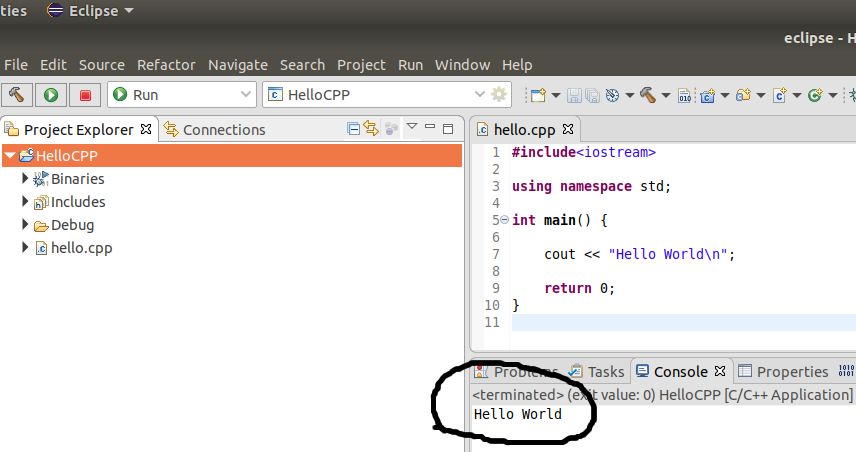This screenshot has width=856, height=452.
Task: Expand the Debug folder
Action: click(x=25, y=224)
